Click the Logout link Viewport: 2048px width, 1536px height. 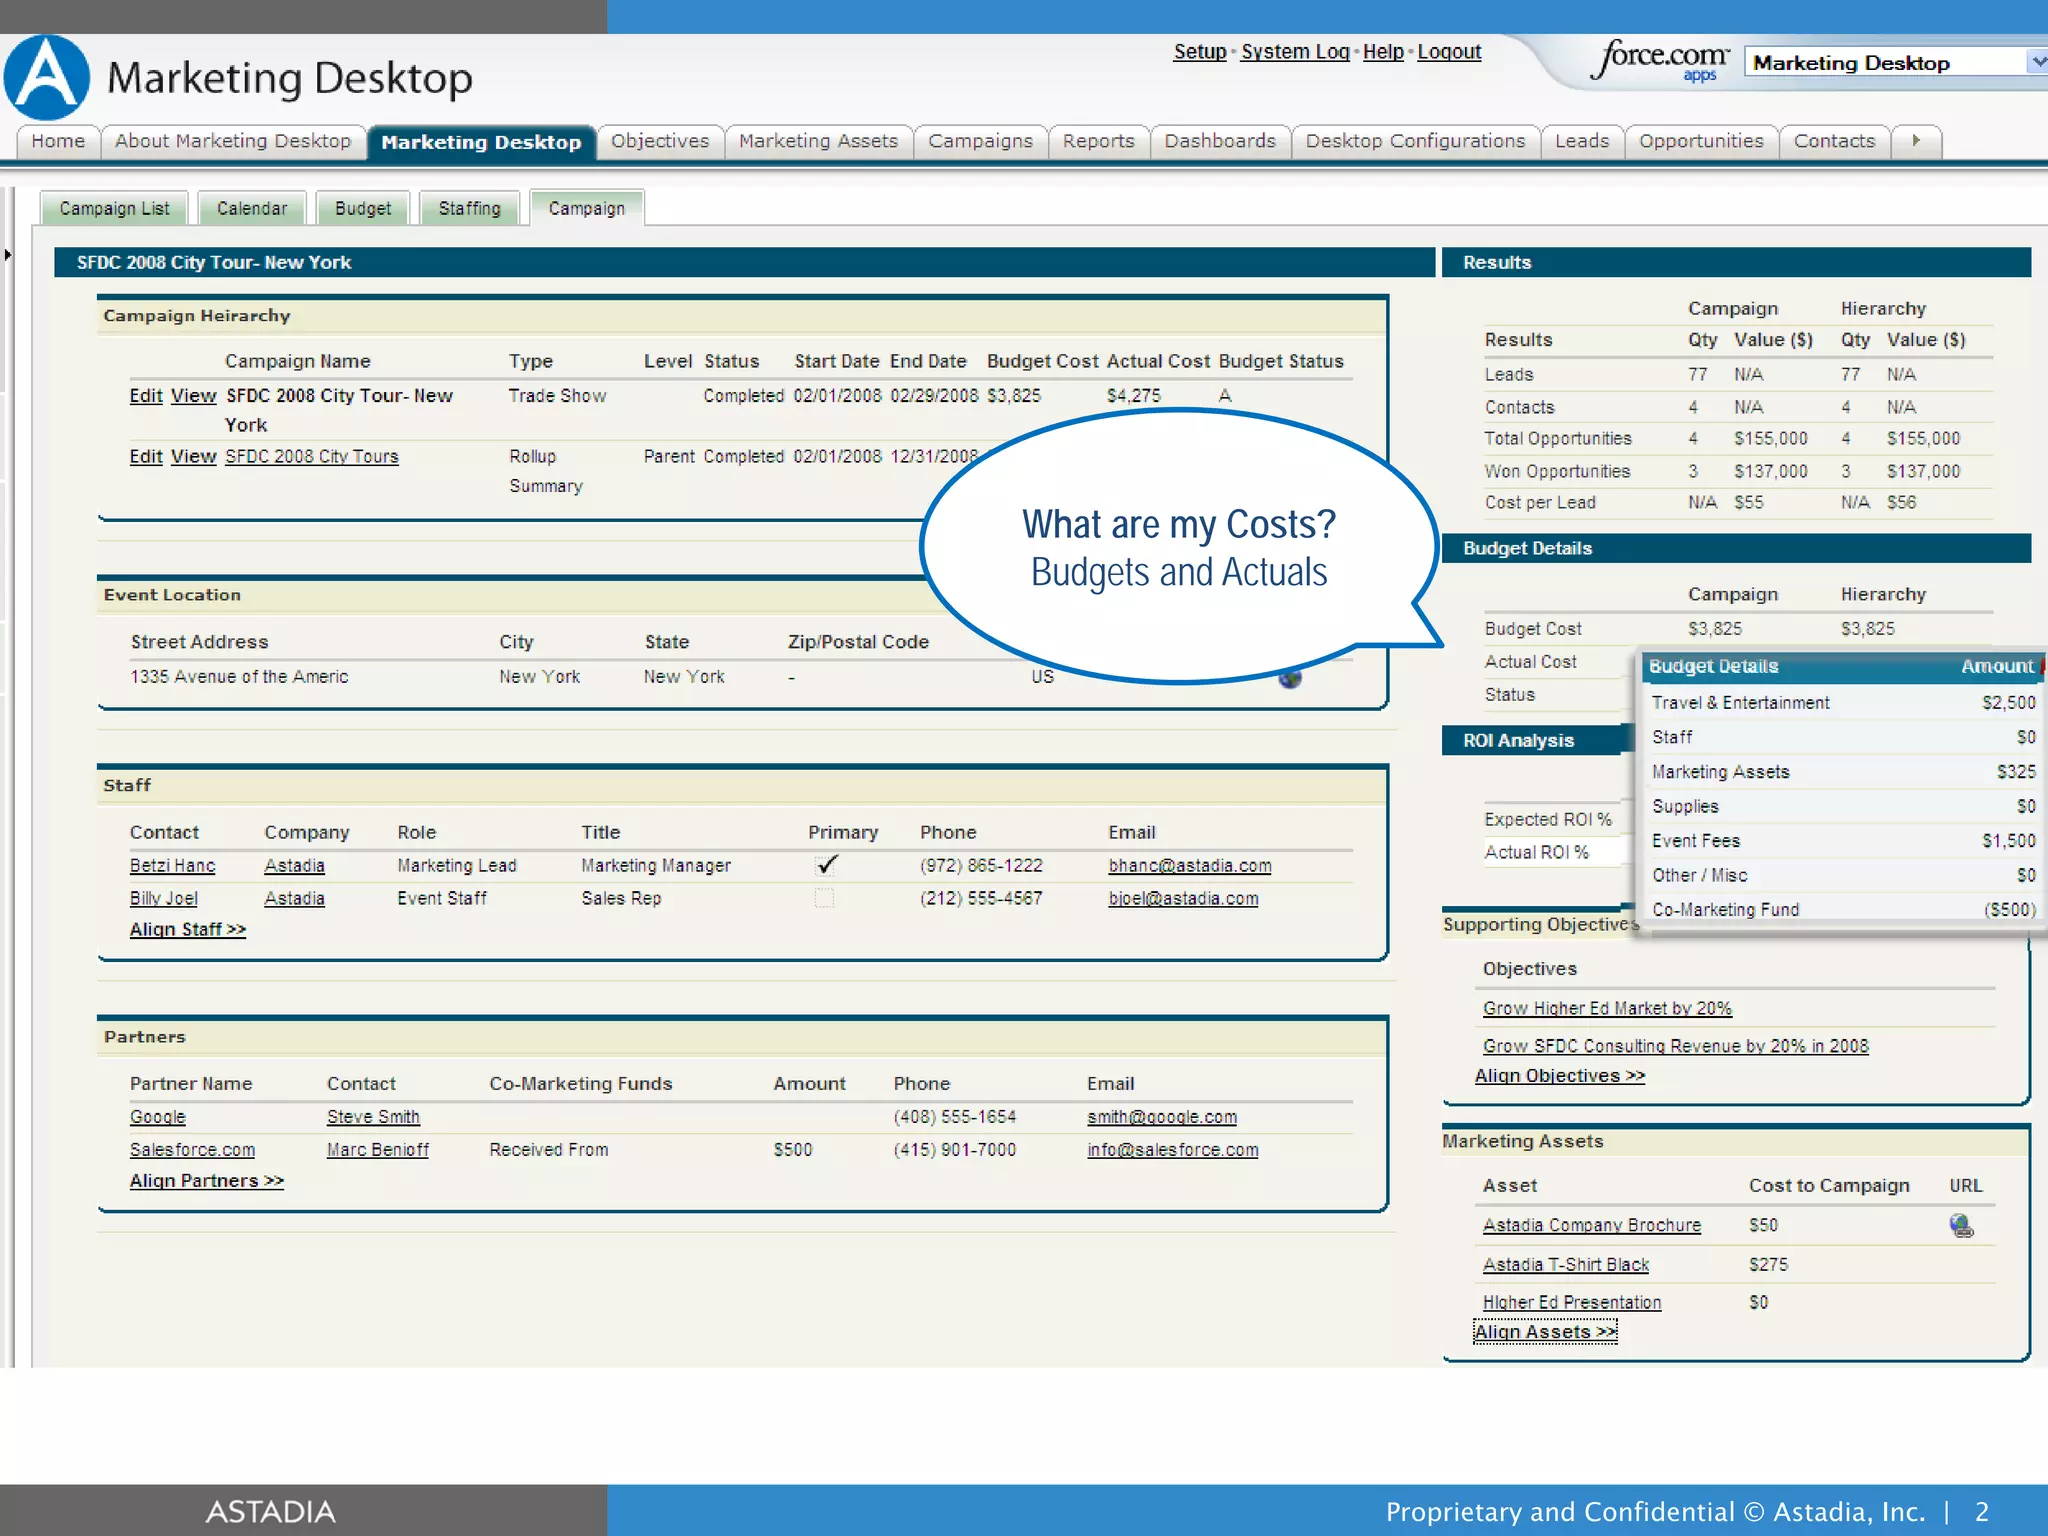point(1449,52)
